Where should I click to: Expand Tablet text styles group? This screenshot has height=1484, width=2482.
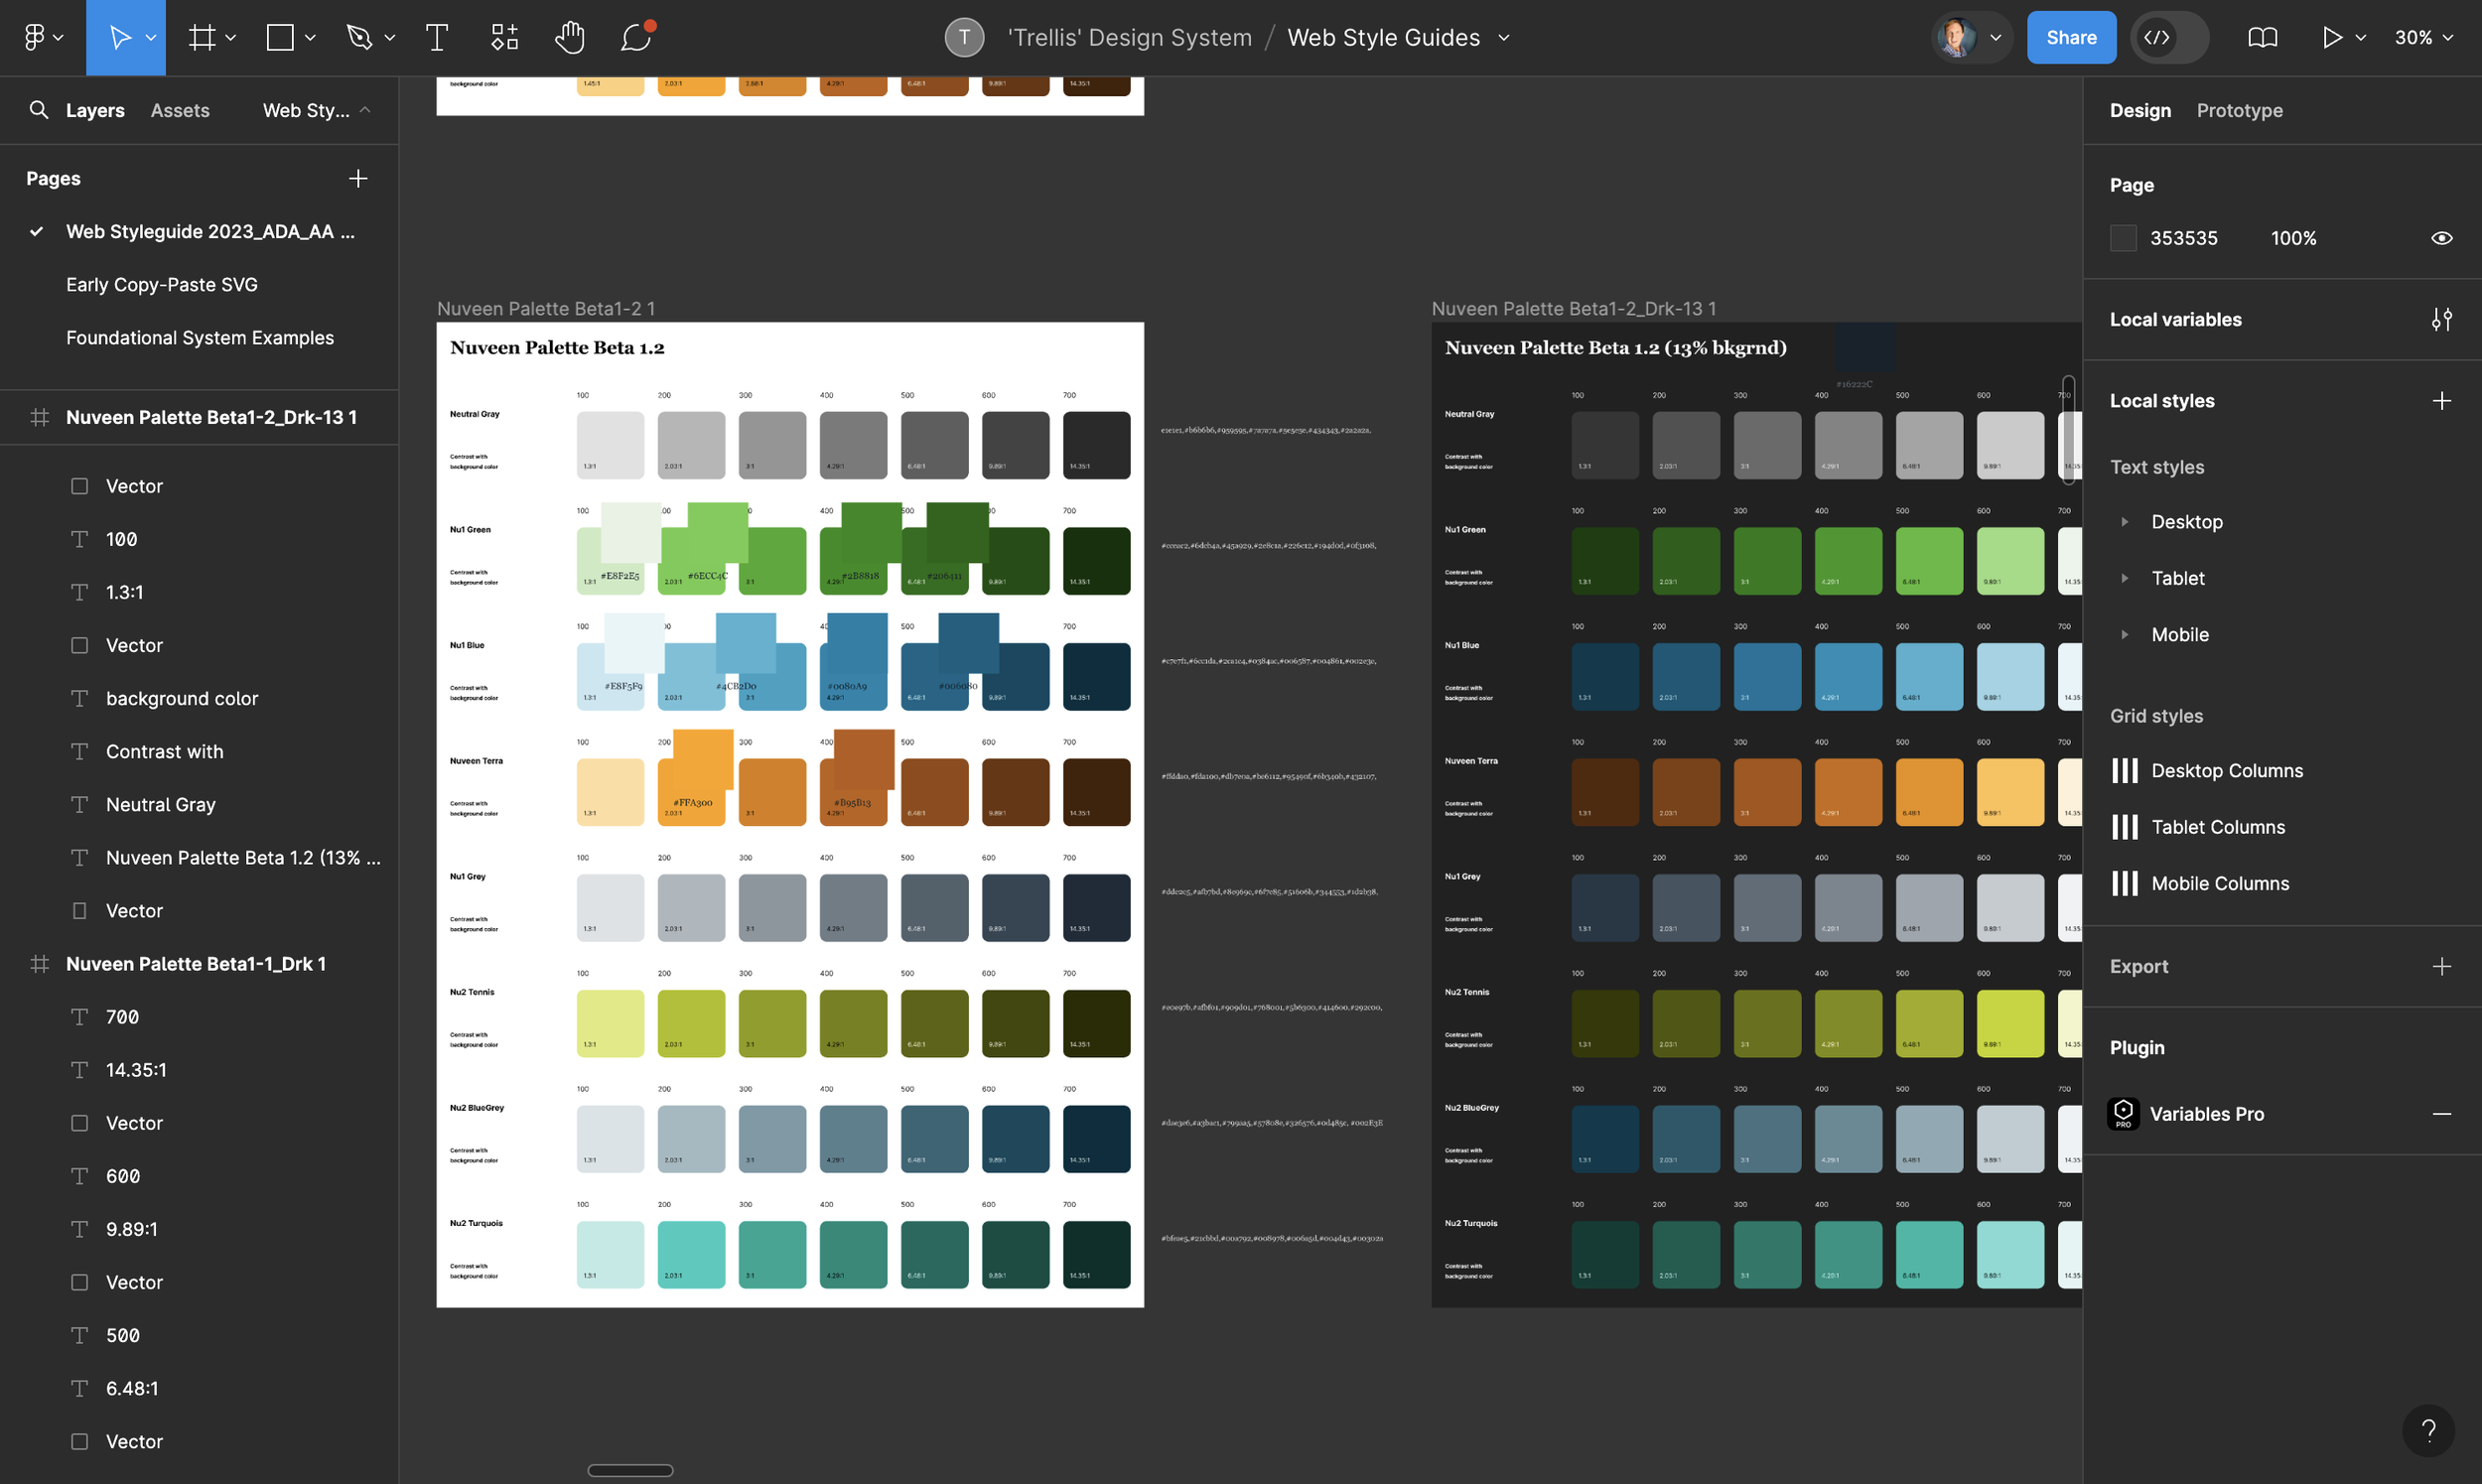2124,578
